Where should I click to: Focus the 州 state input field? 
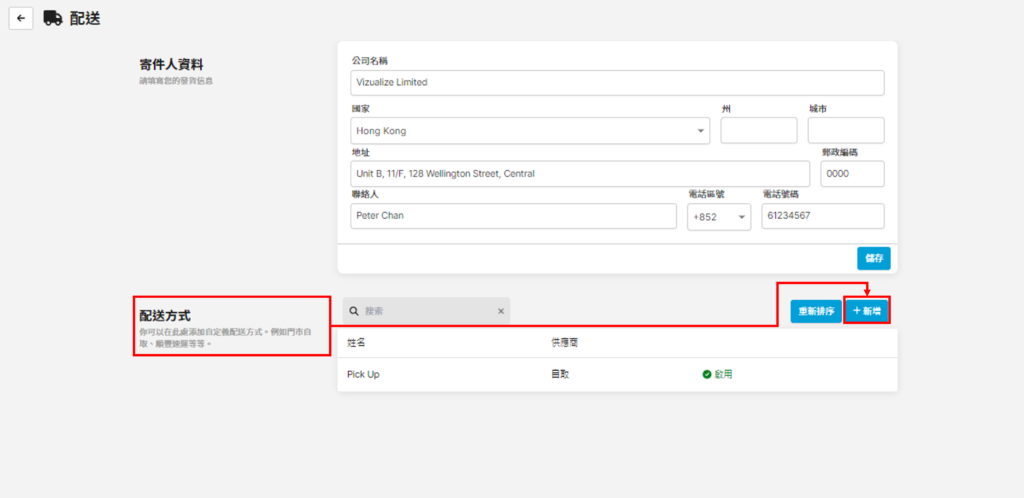758,131
